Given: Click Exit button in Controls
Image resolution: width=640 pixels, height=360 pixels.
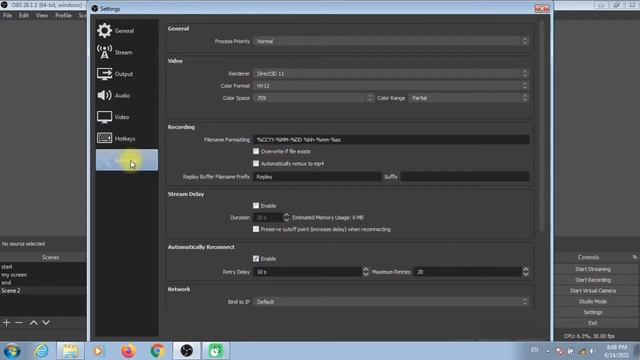Looking at the screenshot, I should tap(593, 323).
